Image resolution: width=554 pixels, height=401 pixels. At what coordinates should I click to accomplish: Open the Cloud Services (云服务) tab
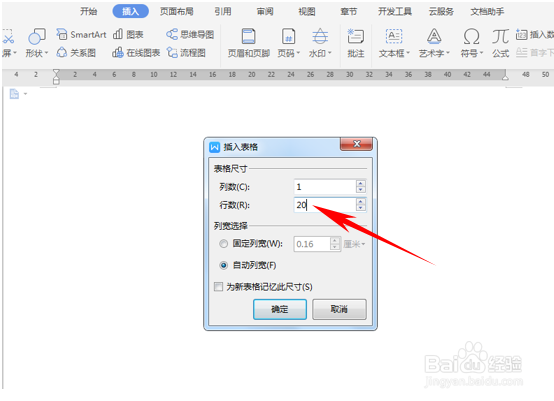click(x=441, y=11)
